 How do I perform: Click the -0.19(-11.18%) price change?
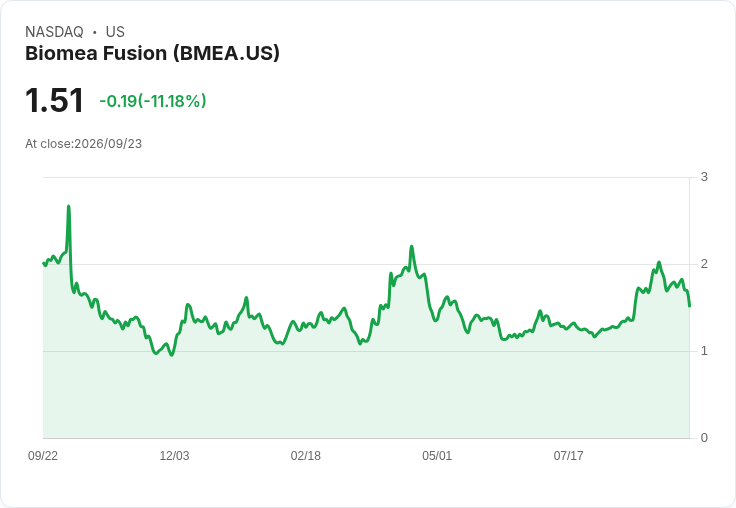coord(153,101)
